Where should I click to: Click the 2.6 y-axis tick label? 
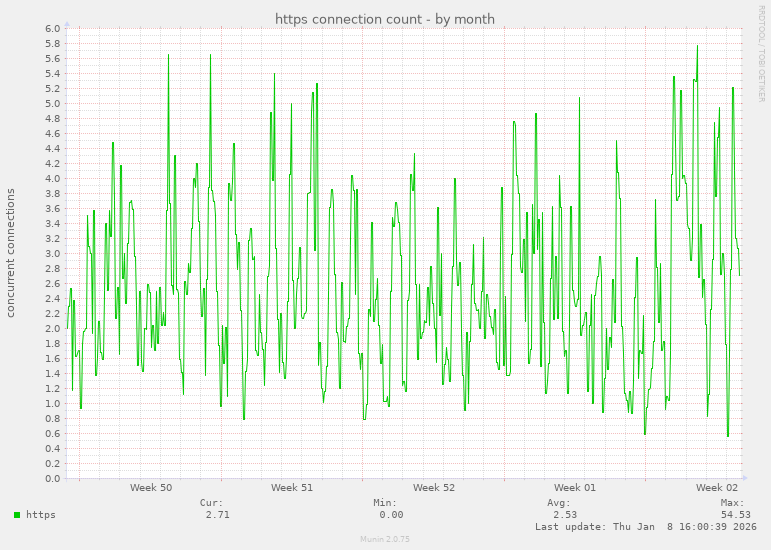tap(53, 284)
